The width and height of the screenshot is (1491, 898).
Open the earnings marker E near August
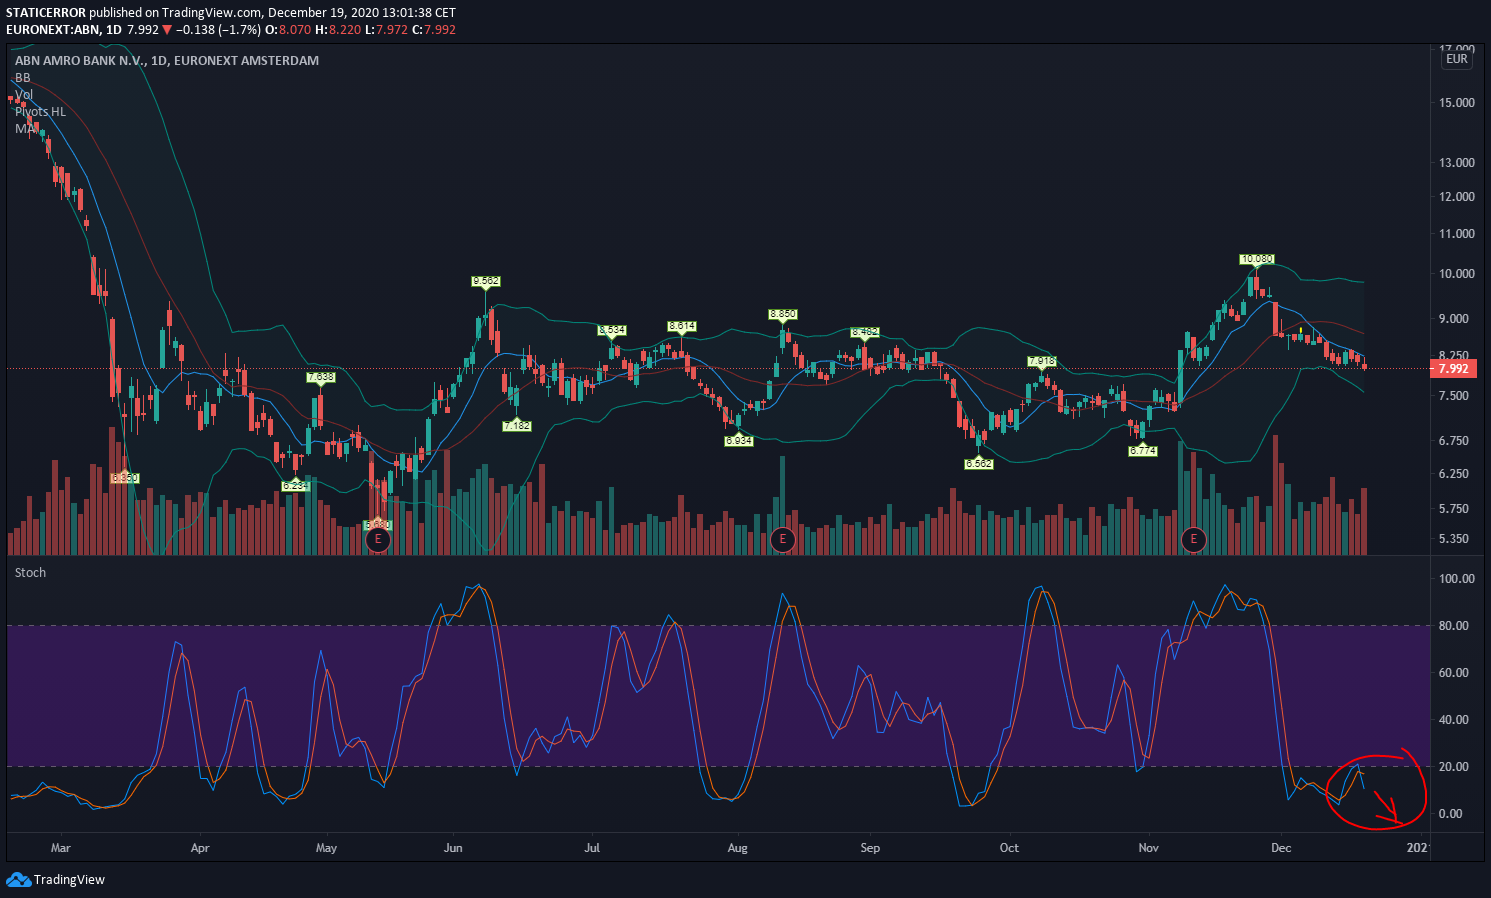[783, 540]
